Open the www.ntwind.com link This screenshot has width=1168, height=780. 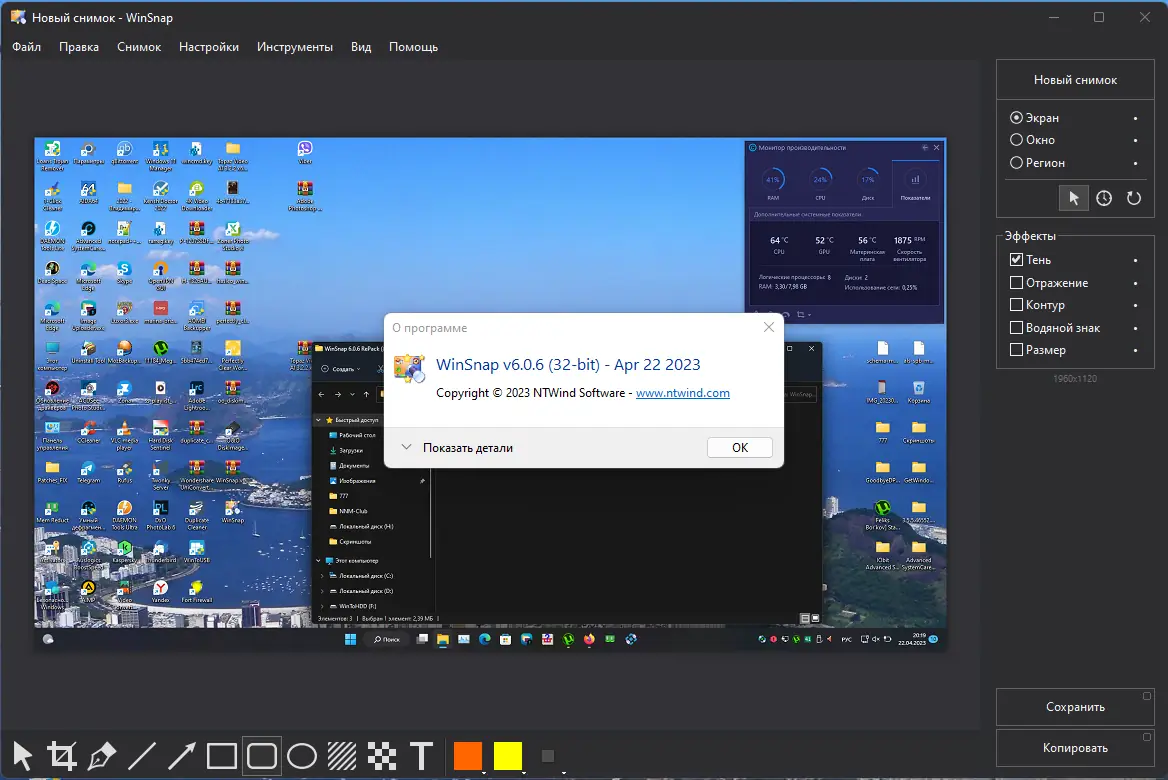[x=682, y=393]
